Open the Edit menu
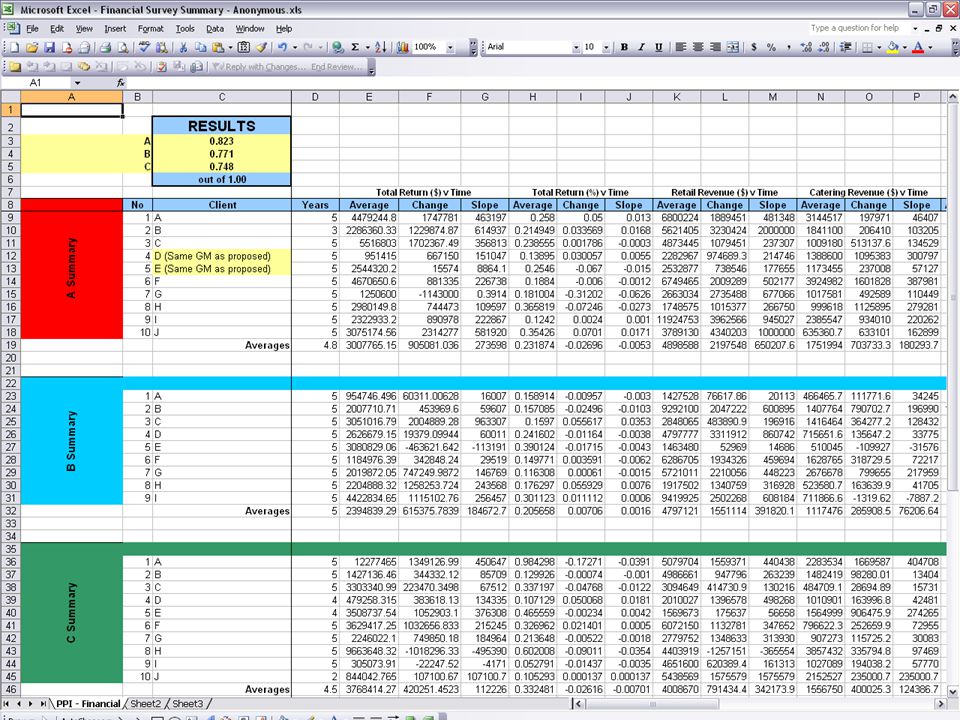This screenshot has height=720, width=960. 57,29
